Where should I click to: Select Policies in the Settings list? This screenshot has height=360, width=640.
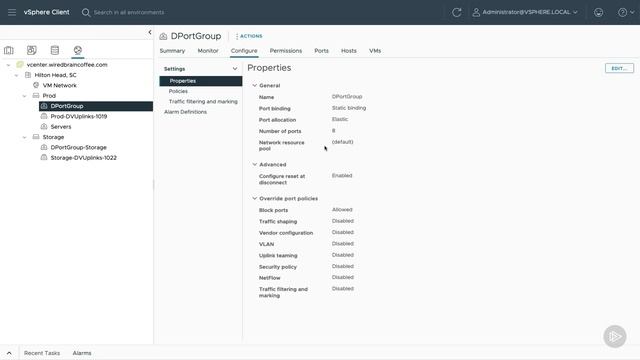point(178,91)
